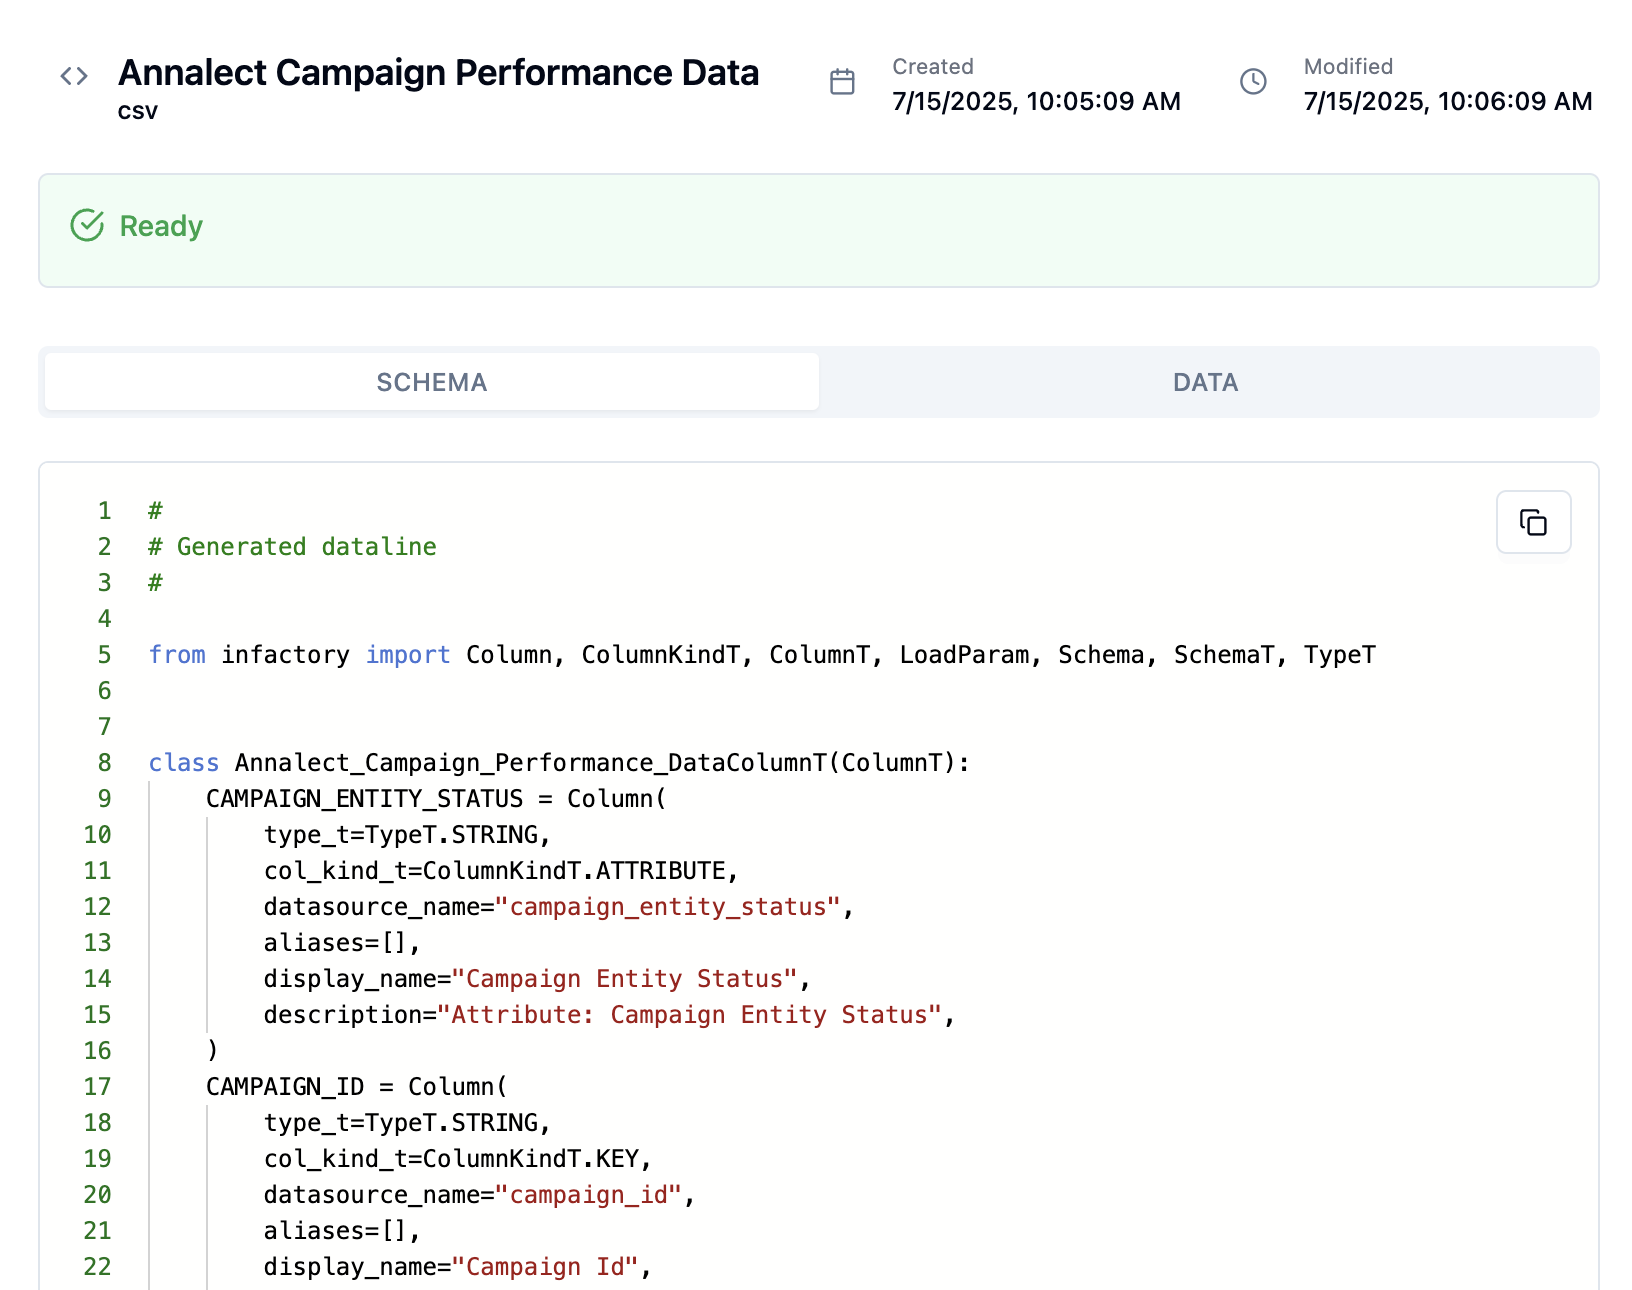Click the Modified label
Screen dimensions: 1632x1290
1348,67
